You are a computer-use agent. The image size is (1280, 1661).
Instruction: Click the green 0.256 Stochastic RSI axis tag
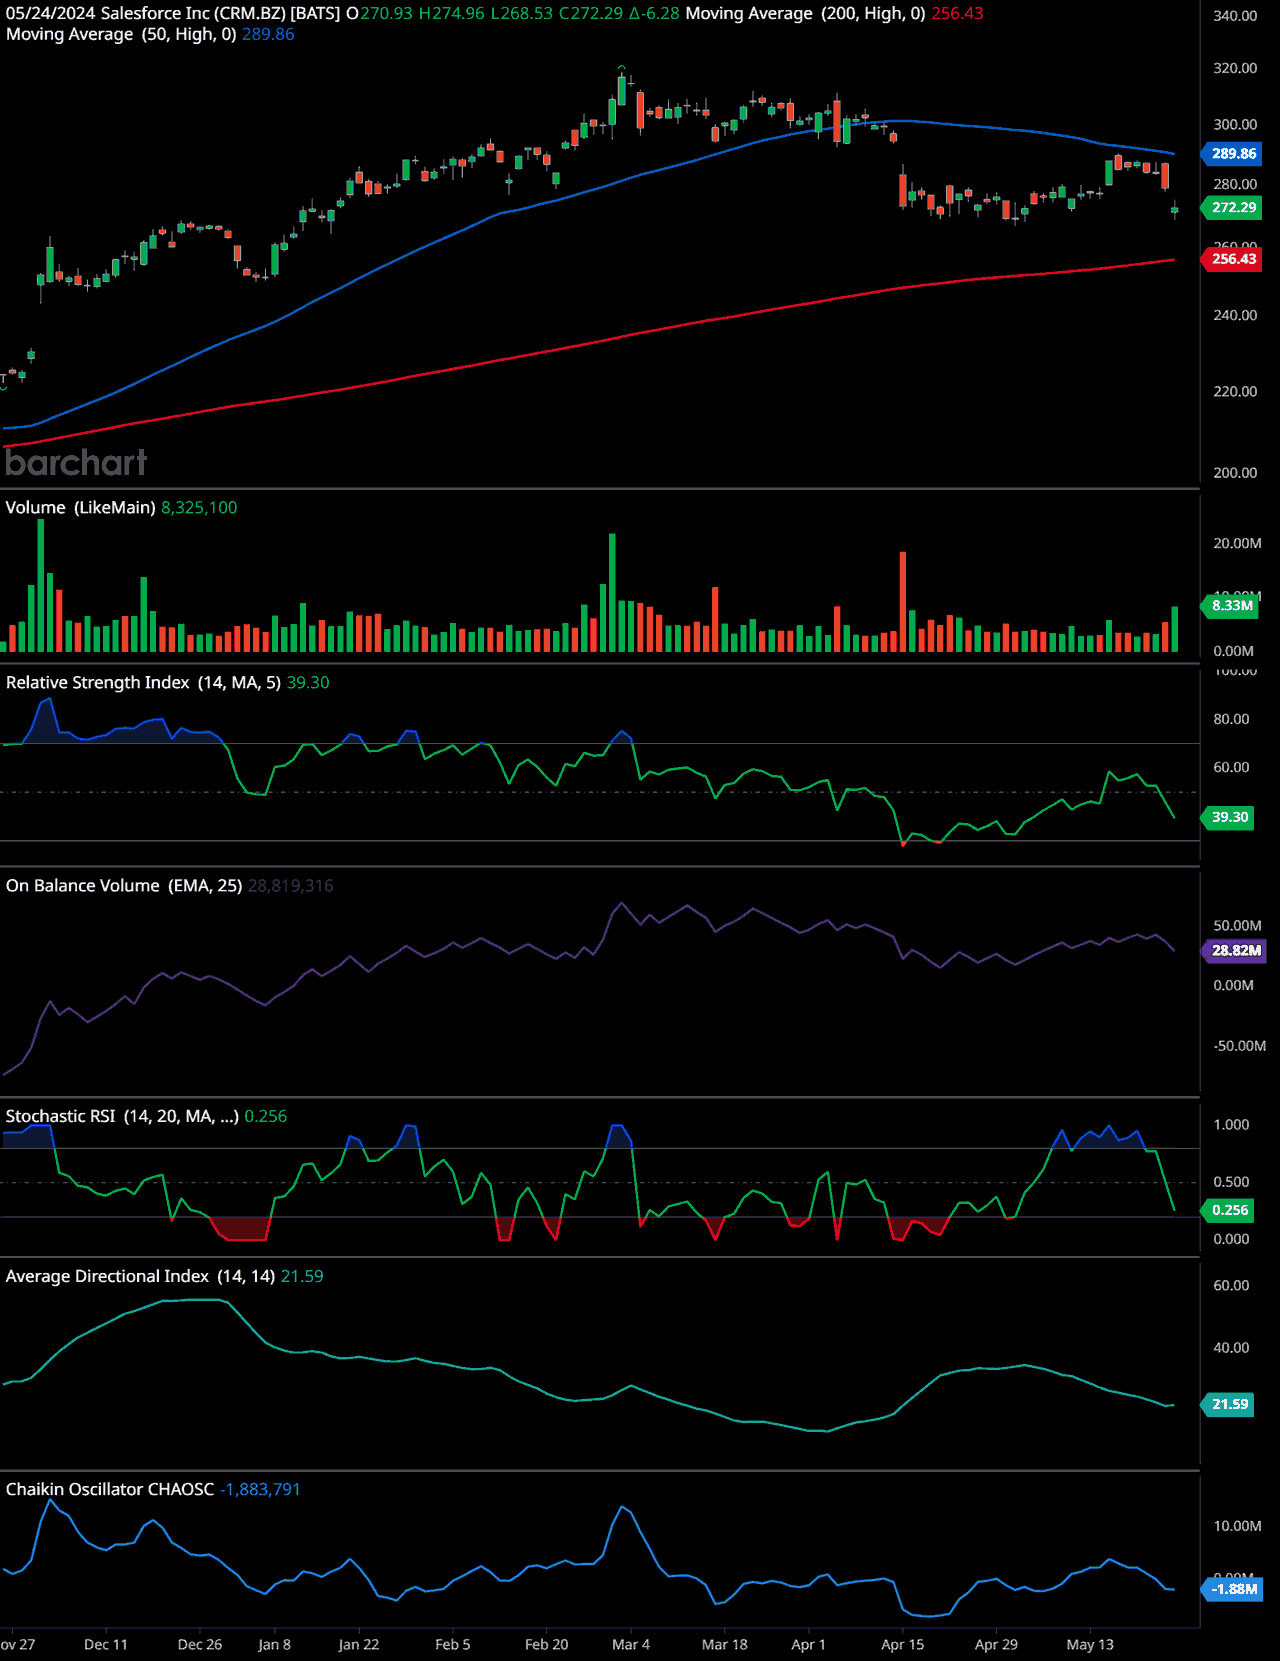click(1229, 1211)
